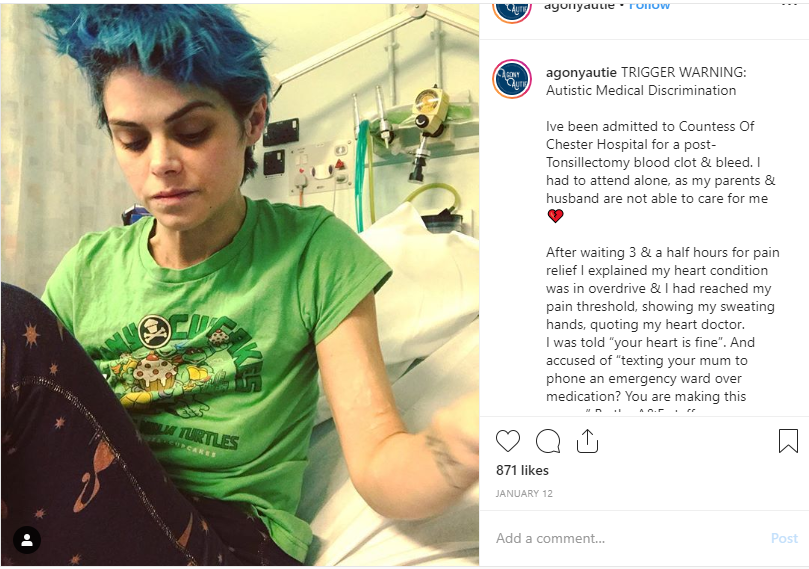Click the broken heart emoji in caption
The image size is (809, 569).
[x=555, y=216]
